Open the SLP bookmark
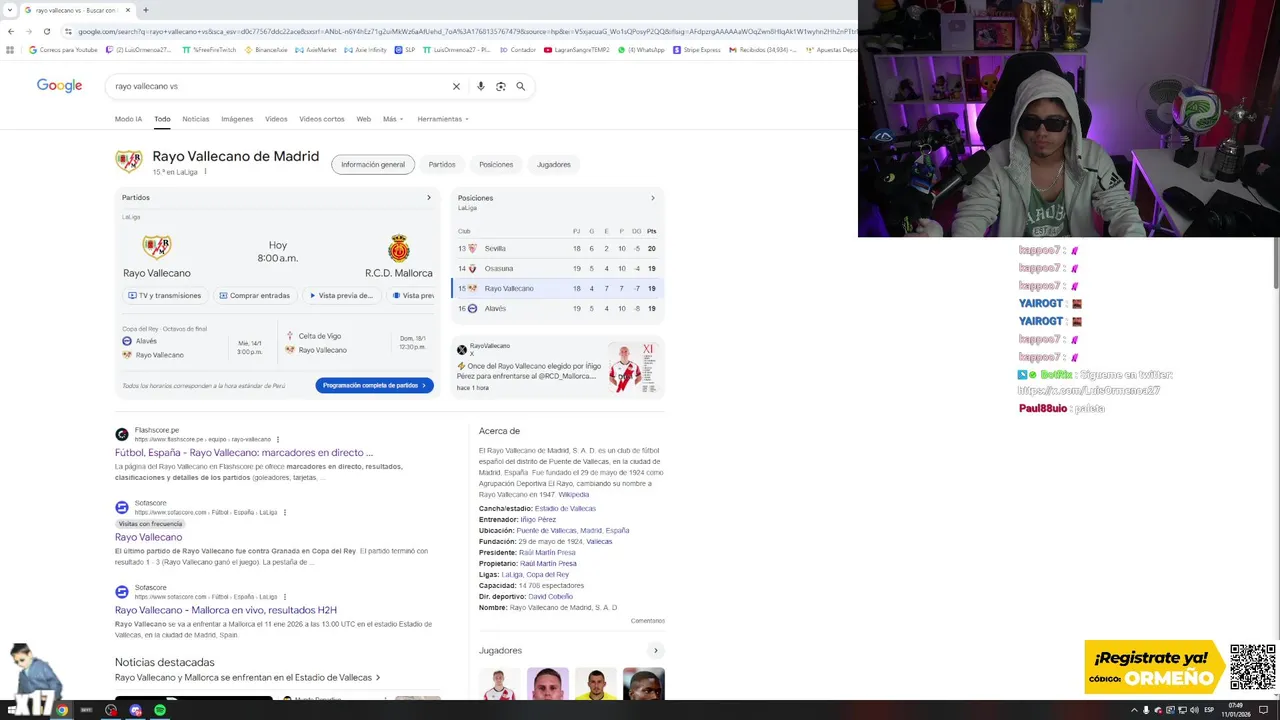 [405, 49]
